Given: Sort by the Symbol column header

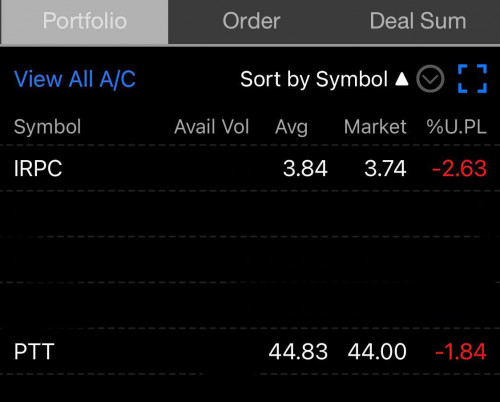Looking at the screenshot, I should point(47,127).
